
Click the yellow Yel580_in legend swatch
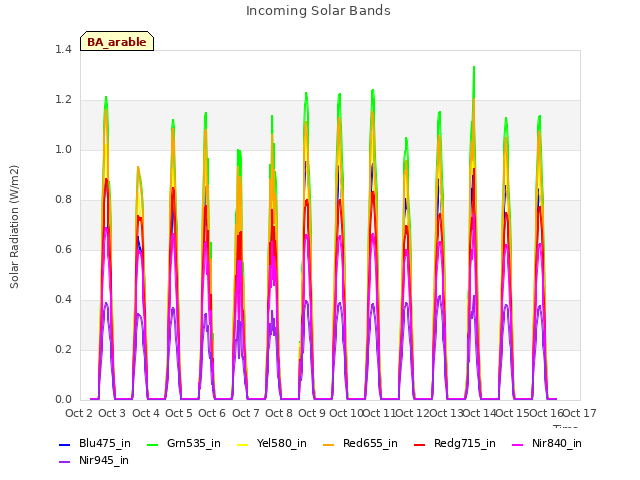(242, 444)
